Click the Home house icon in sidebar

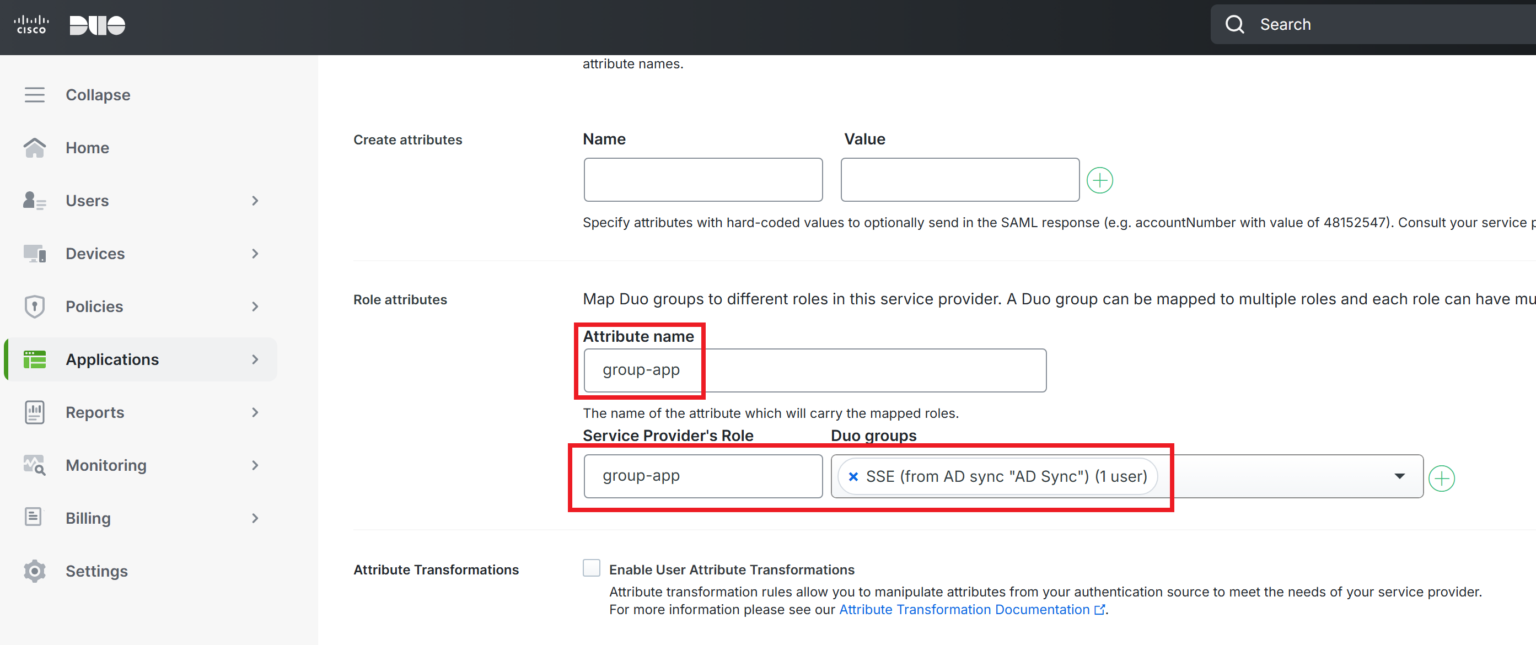[35, 148]
